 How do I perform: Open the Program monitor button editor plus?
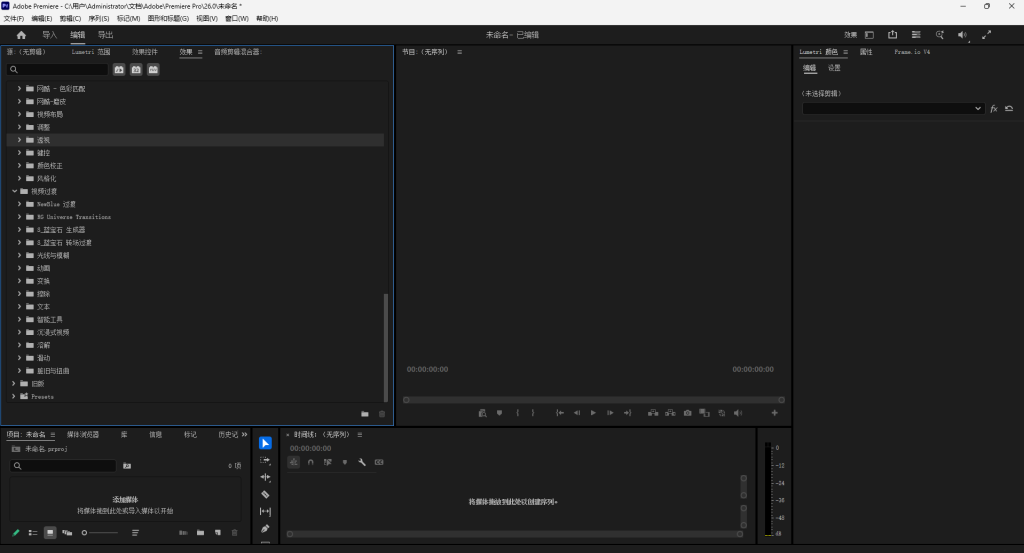pyautogui.click(x=775, y=413)
